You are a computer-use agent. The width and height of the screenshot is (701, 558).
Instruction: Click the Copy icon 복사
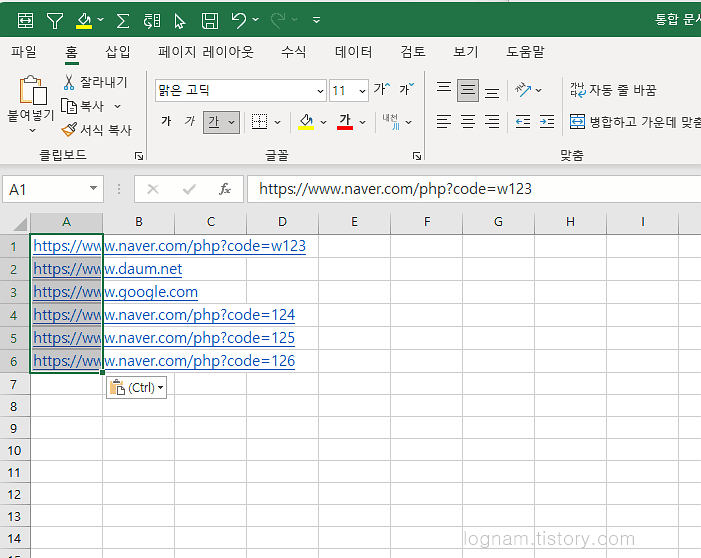coord(83,106)
